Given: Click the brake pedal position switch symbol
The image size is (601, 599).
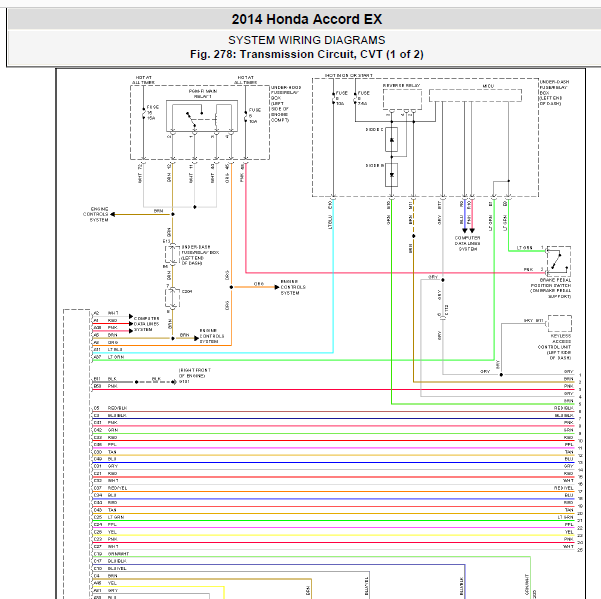Looking at the screenshot, I should [x=558, y=261].
